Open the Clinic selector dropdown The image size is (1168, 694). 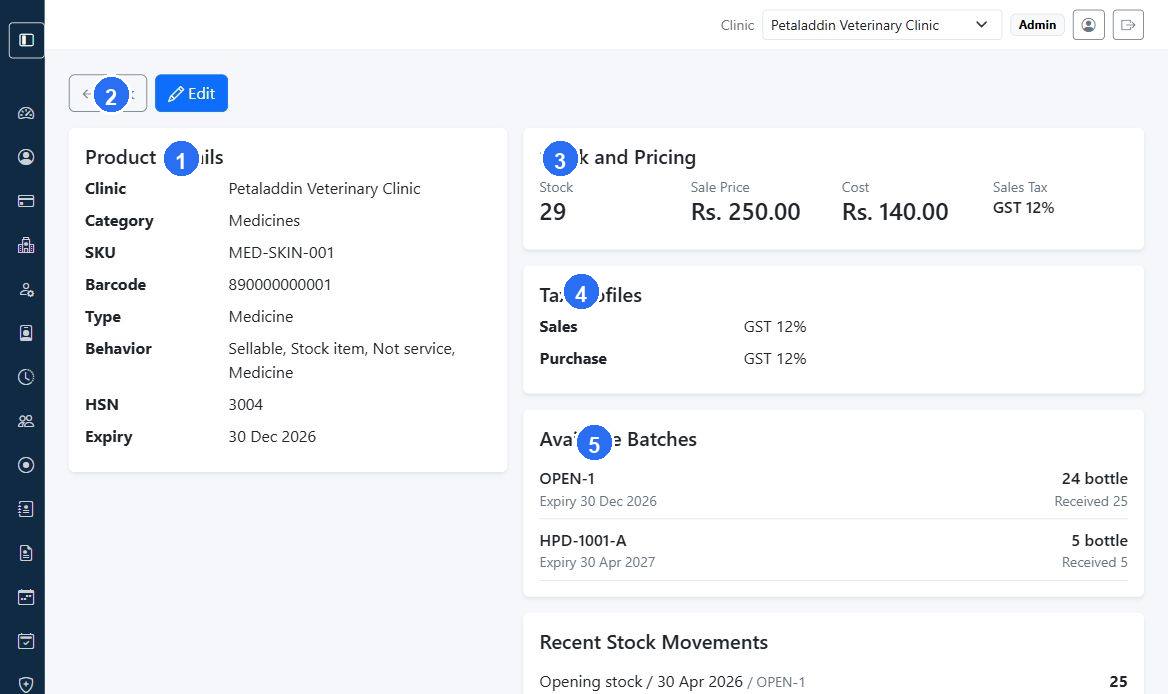tap(881, 25)
